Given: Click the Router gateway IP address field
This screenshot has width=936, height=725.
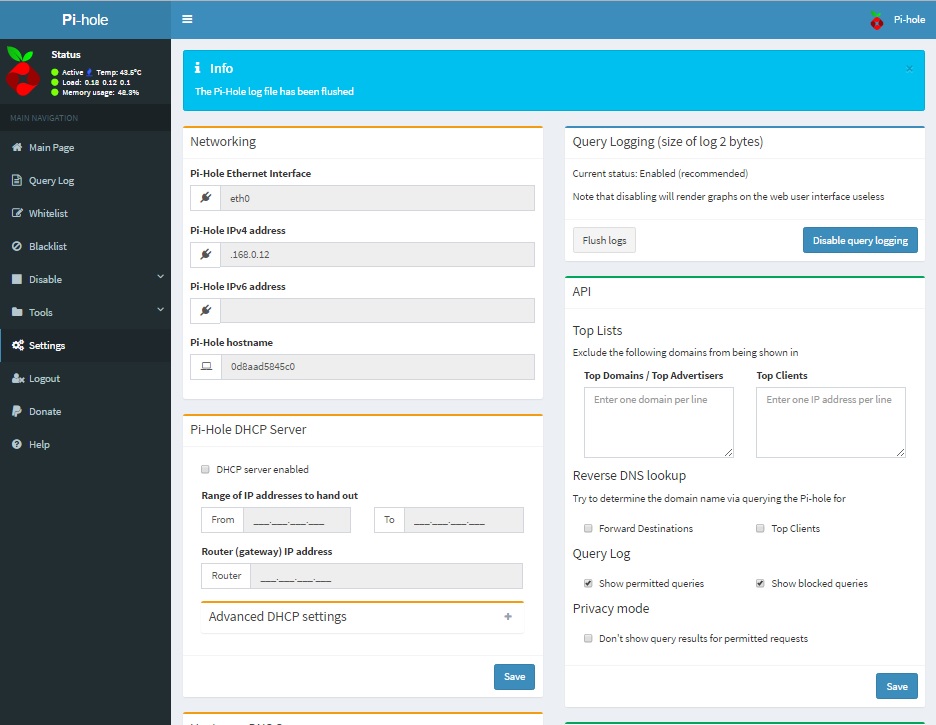Looking at the screenshot, I should [386, 576].
